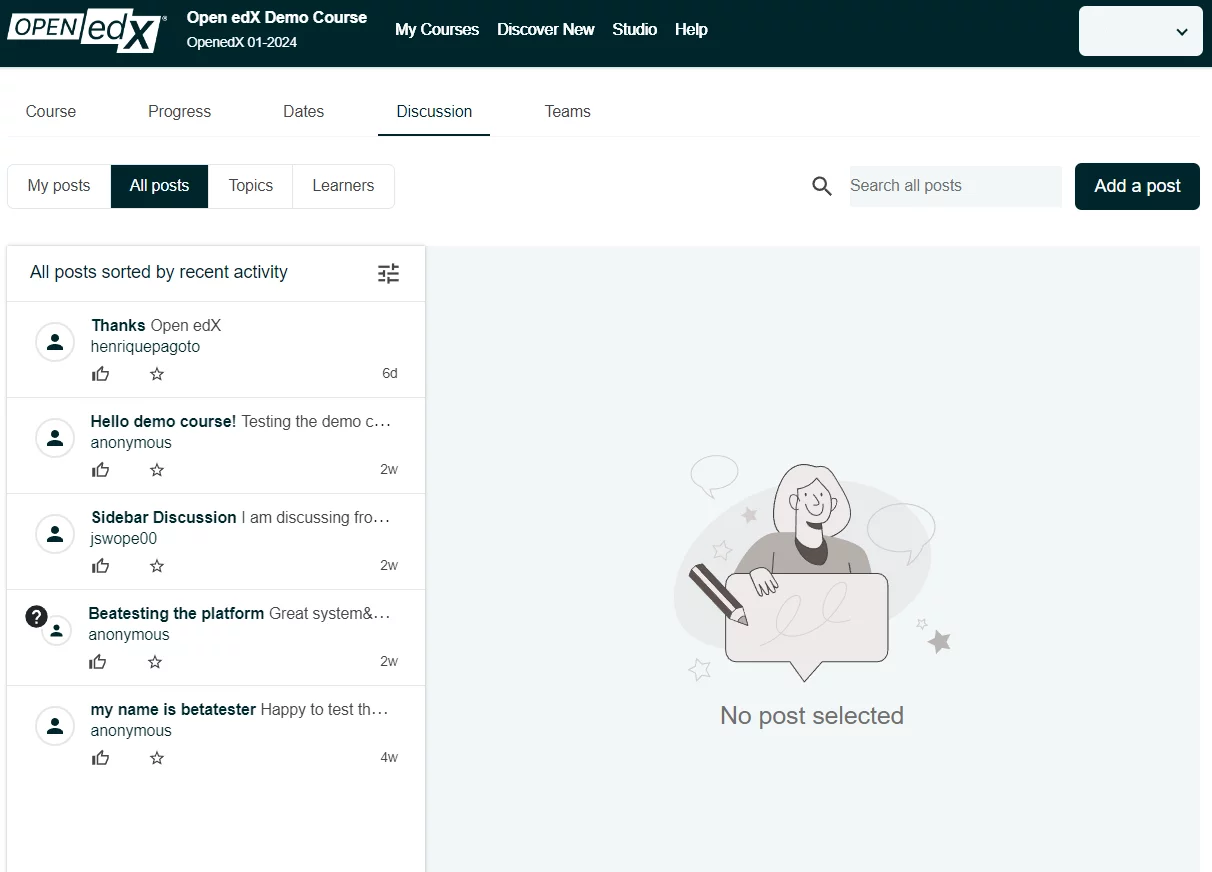Click the '4w' timestamp on betatester post
The width and height of the screenshot is (1212, 872).
click(x=389, y=758)
